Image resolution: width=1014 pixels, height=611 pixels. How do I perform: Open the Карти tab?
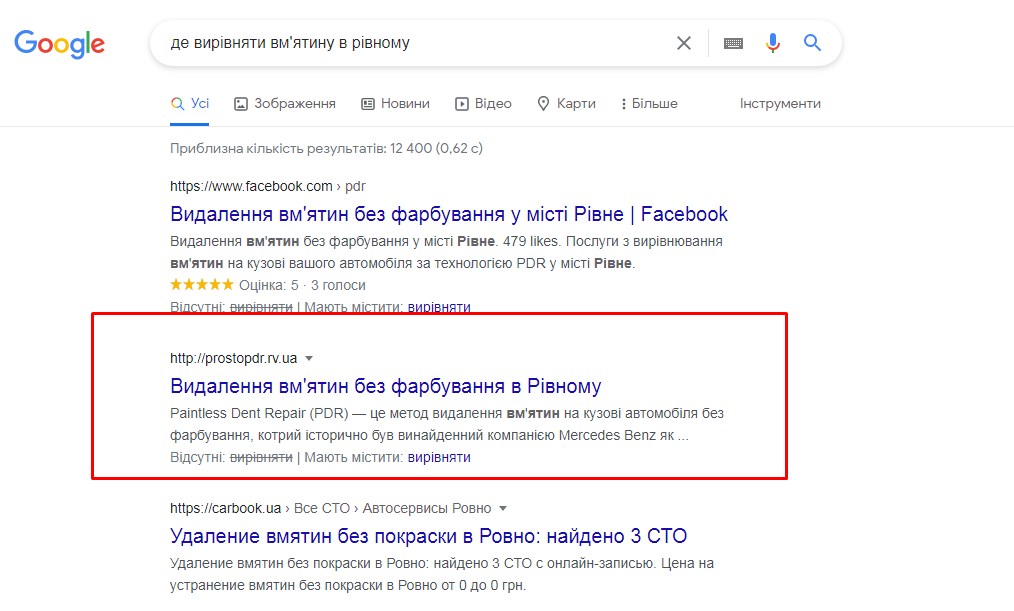566,103
